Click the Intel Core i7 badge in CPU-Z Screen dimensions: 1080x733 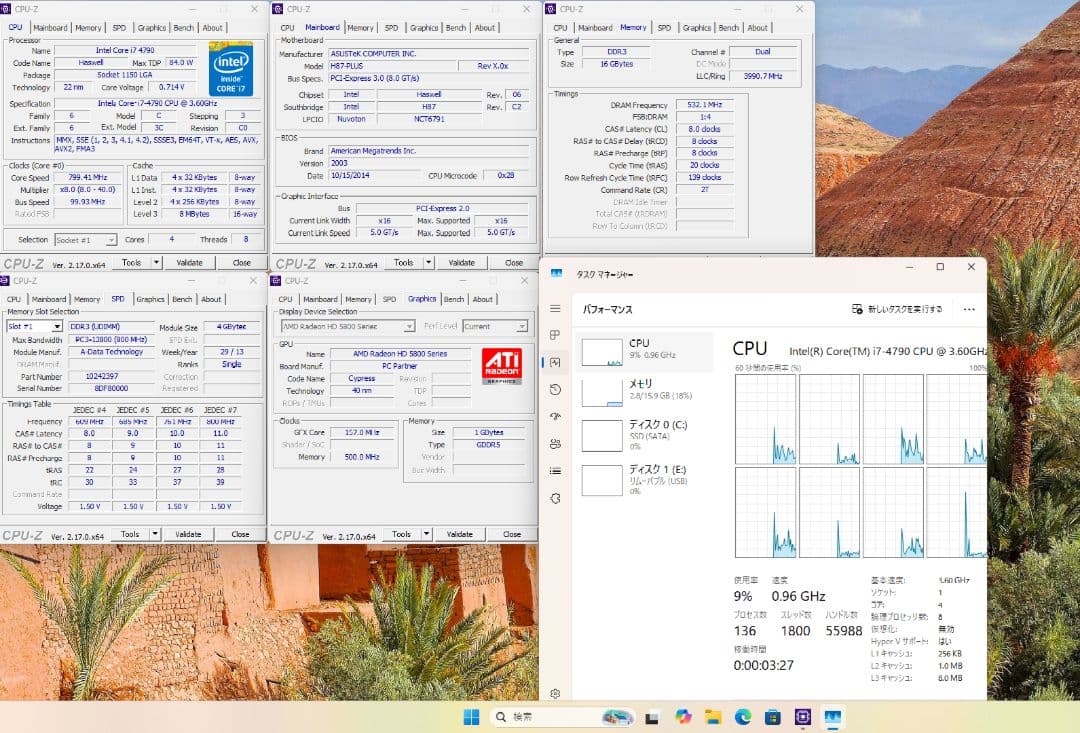pyautogui.click(x=232, y=69)
